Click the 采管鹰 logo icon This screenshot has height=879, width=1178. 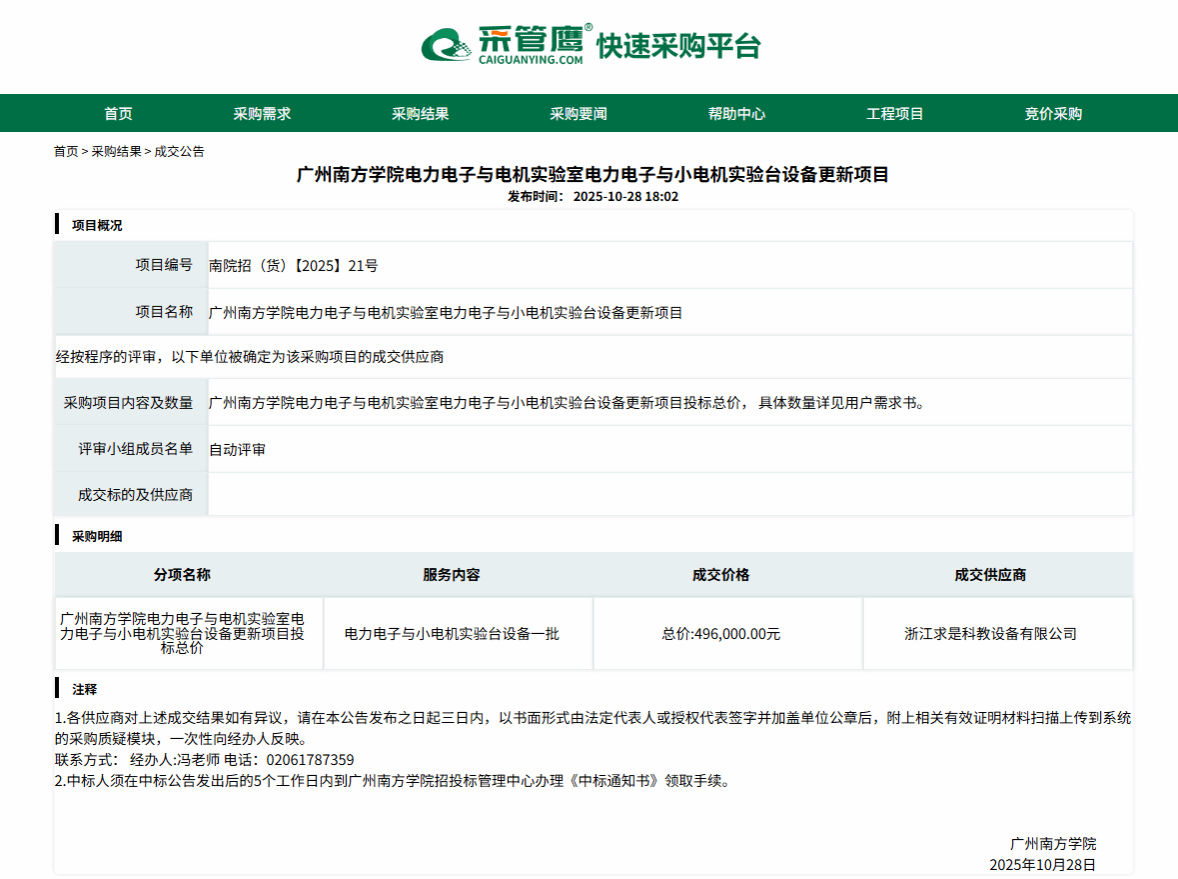pos(445,45)
